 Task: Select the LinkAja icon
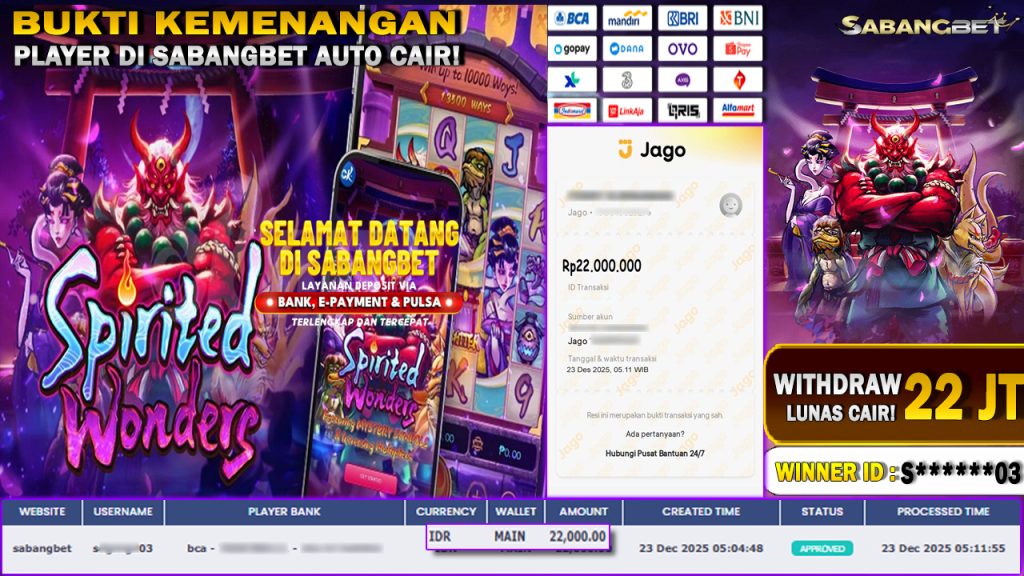627,110
